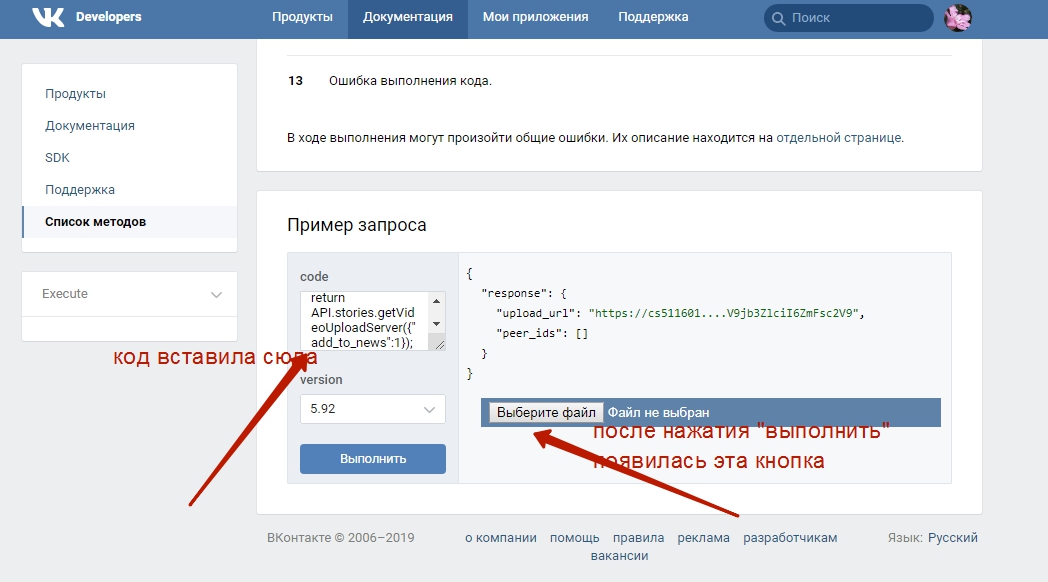Open the вакансии footer link
The height and width of the screenshot is (582, 1048).
tap(620, 556)
